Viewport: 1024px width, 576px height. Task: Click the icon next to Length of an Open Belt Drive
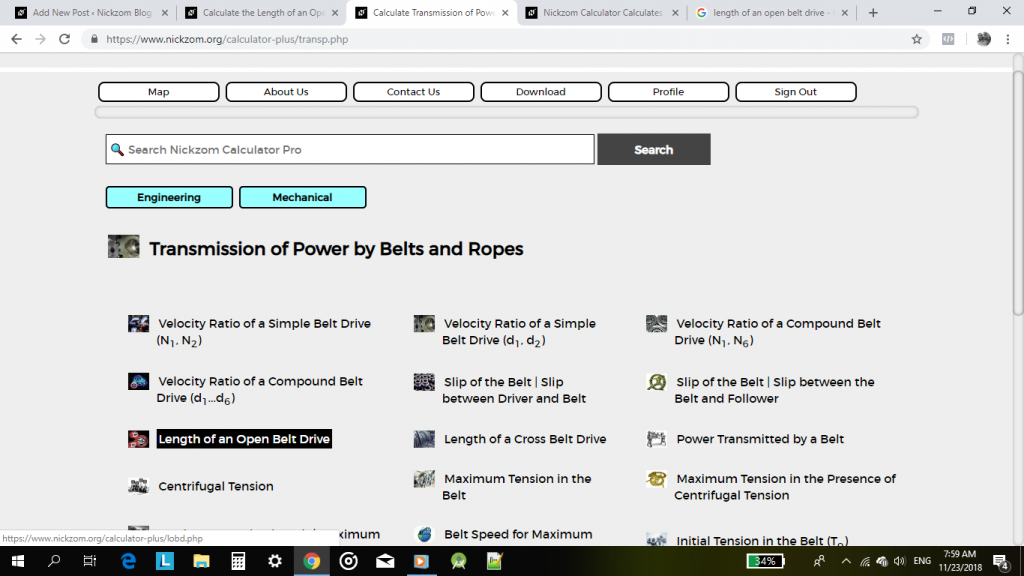pyautogui.click(x=138, y=439)
